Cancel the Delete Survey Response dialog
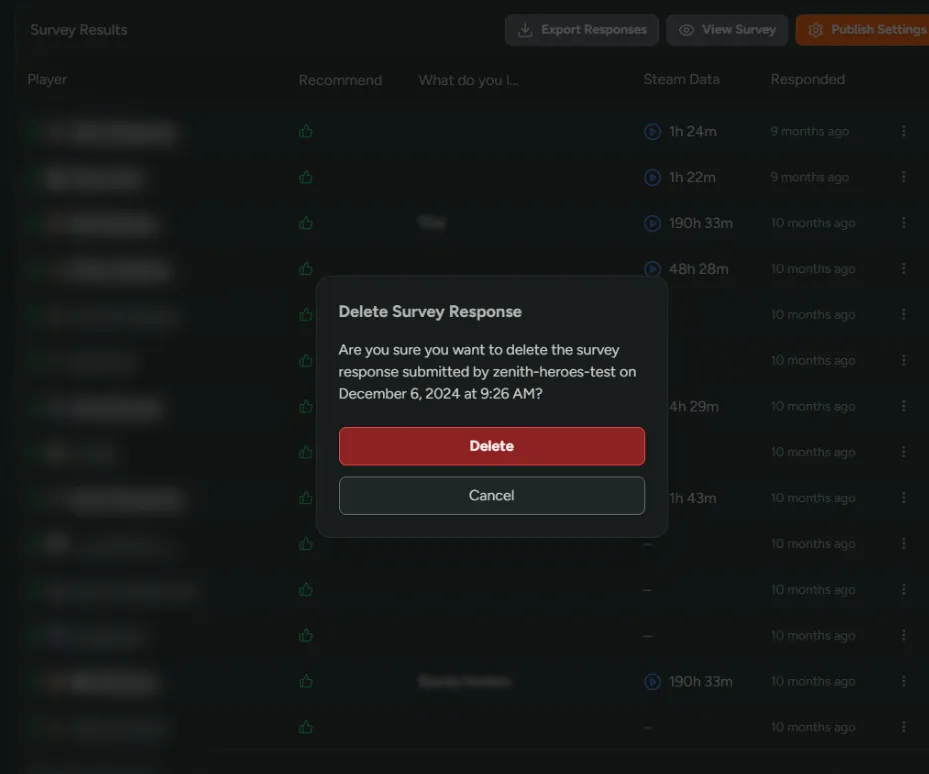929x774 pixels. [491, 495]
